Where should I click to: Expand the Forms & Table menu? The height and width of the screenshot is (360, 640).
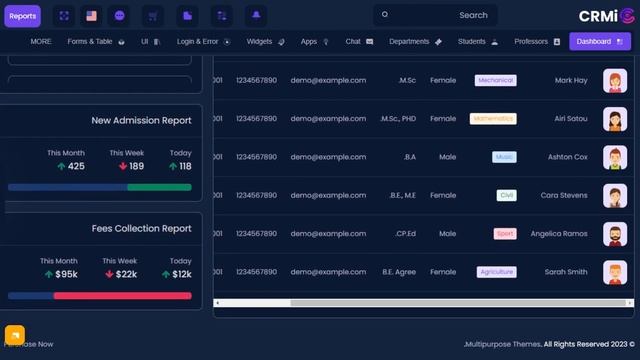tap(96, 41)
